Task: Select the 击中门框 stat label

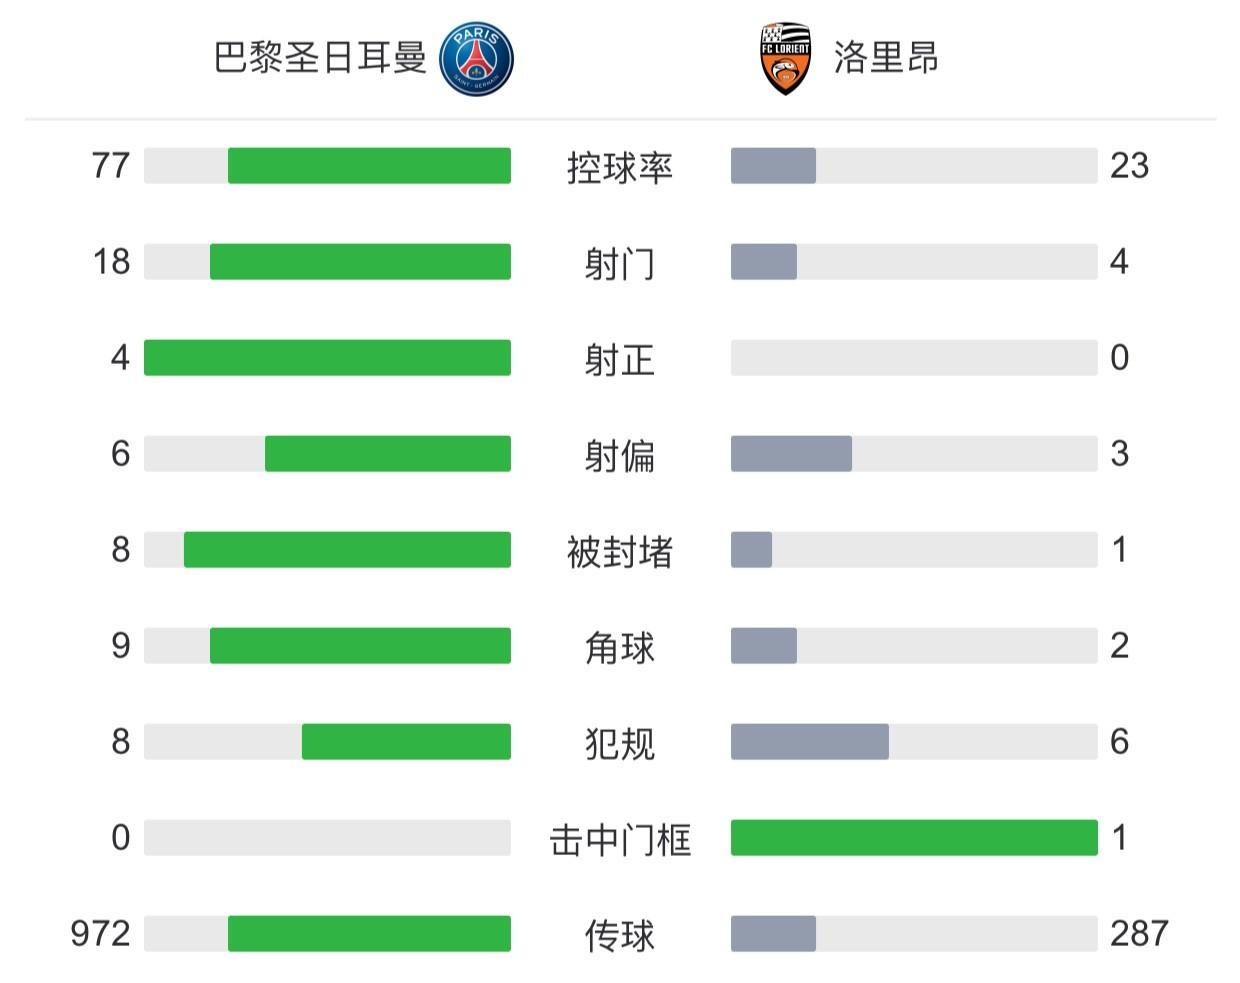Action: tap(620, 839)
